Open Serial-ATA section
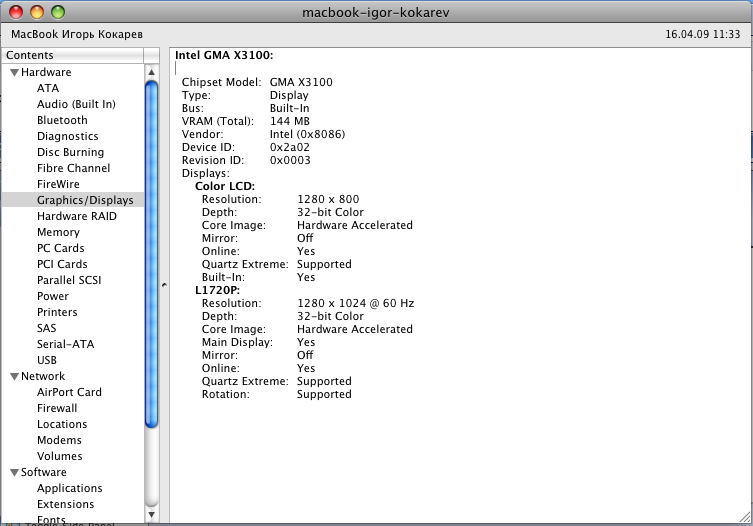The image size is (753, 526). tap(65, 344)
